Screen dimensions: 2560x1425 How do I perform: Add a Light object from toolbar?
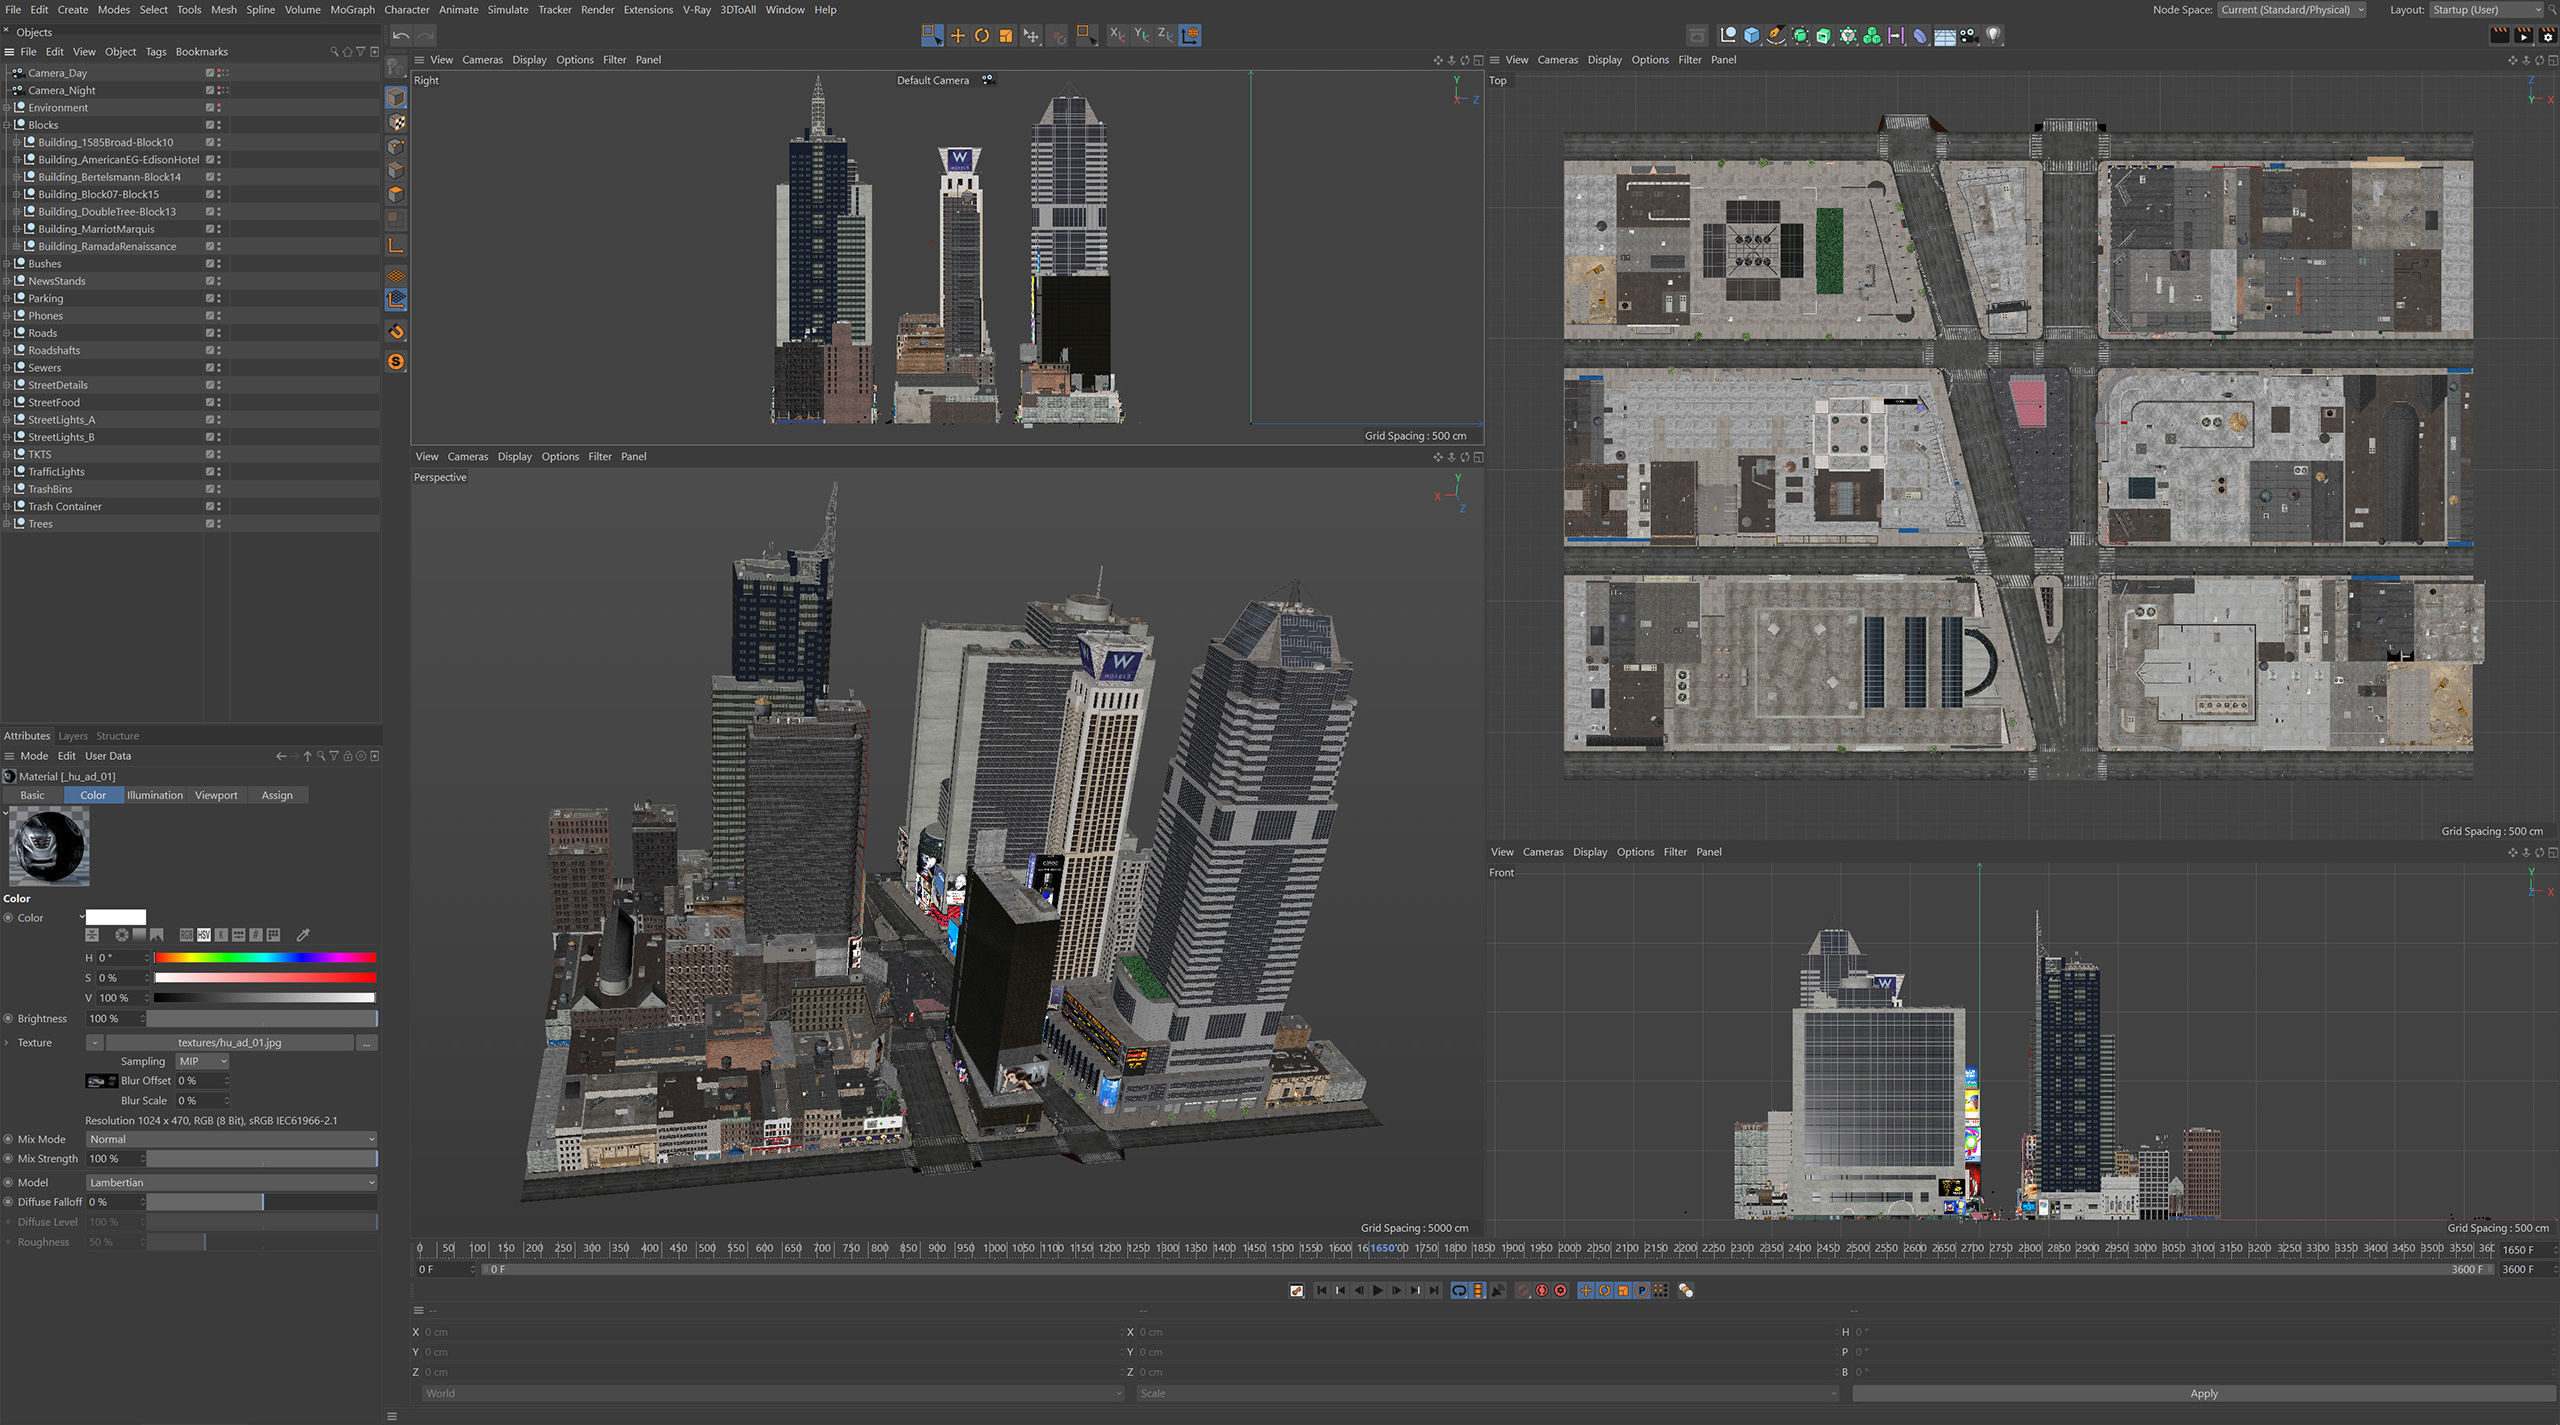[x=1993, y=36]
